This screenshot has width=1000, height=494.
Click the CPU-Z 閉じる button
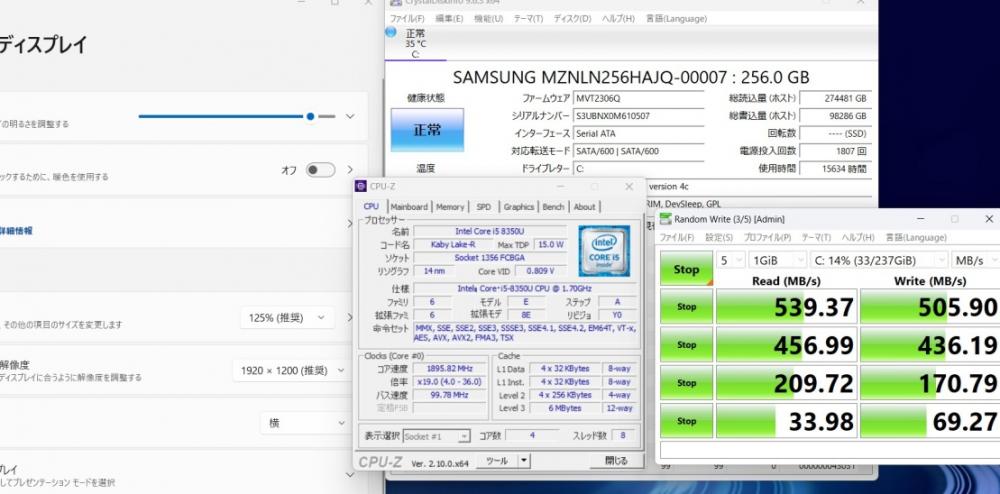click(615, 460)
